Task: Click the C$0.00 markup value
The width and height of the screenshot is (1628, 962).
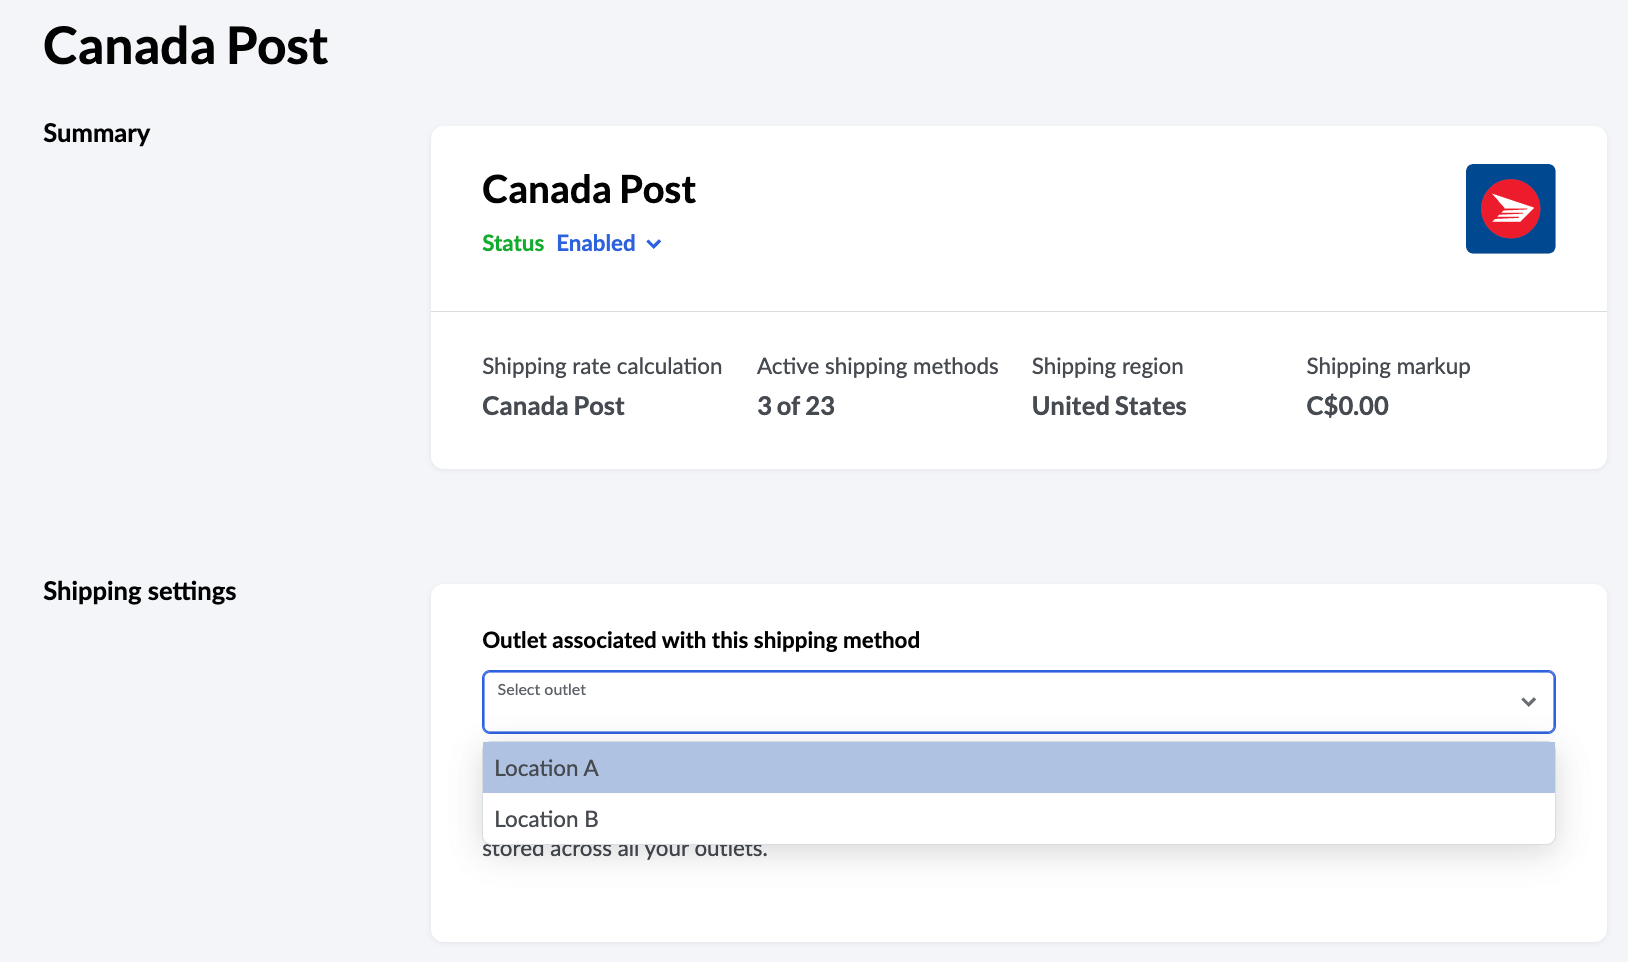Action: (1347, 406)
